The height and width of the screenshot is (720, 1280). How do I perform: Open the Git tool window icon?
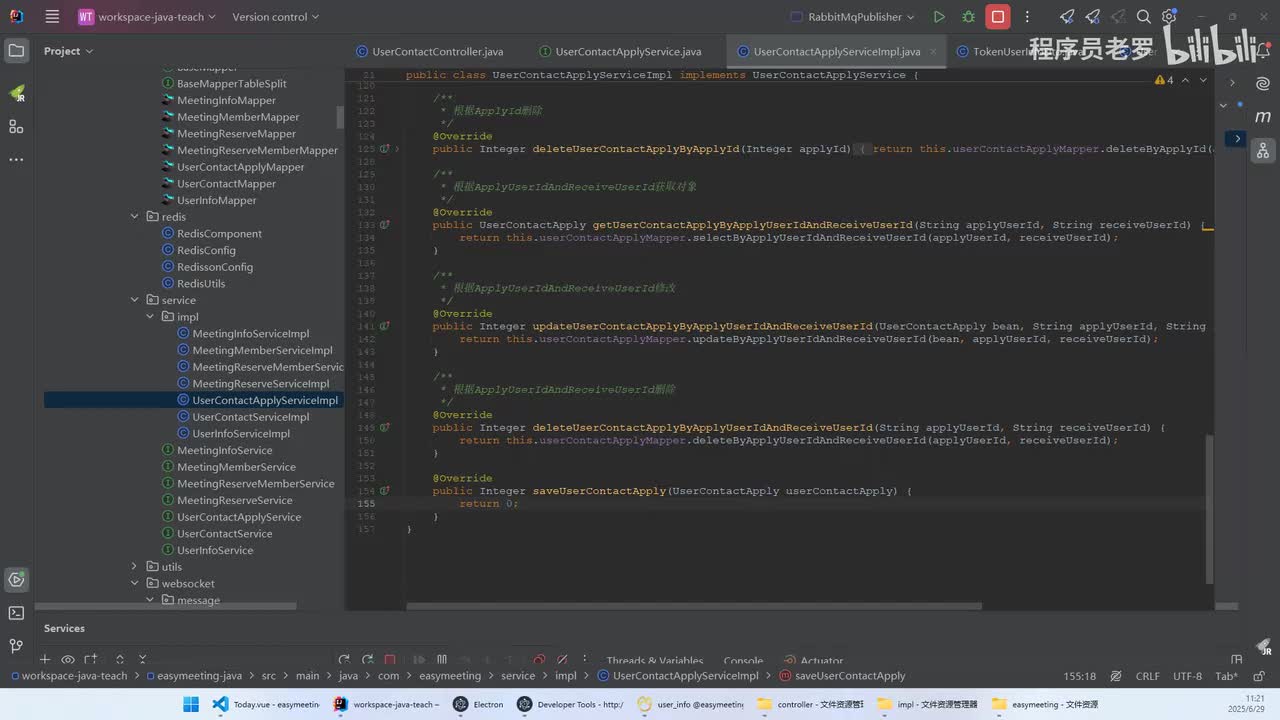[x=16, y=646]
